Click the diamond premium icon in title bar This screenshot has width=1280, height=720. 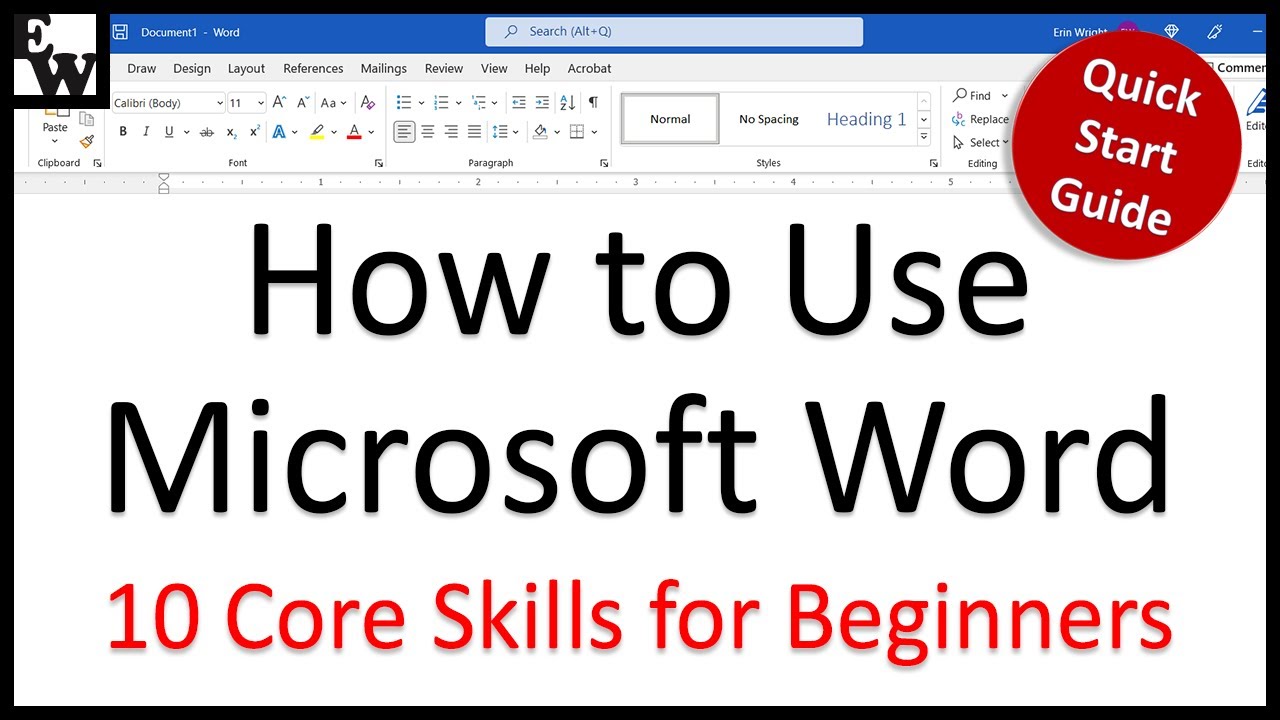click(1172, 32)
